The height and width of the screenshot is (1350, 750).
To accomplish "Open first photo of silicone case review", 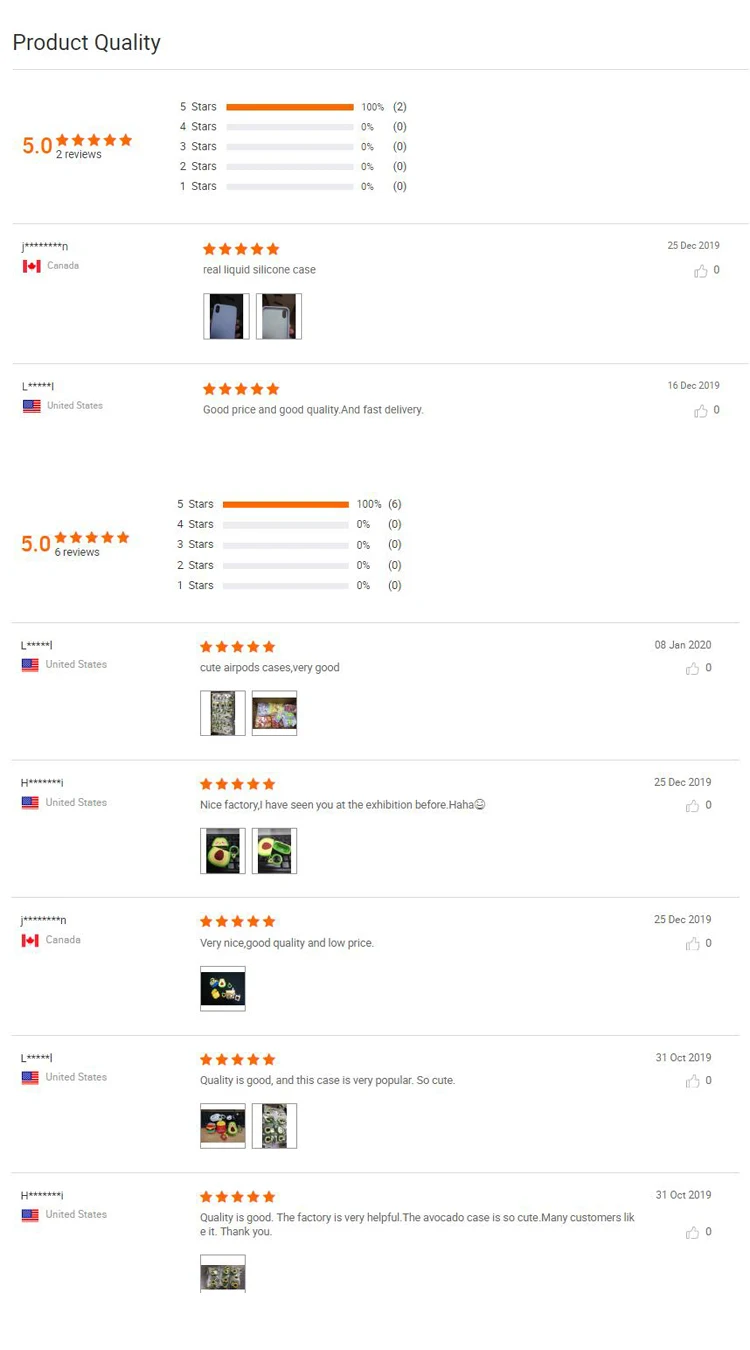I will 226,316.
